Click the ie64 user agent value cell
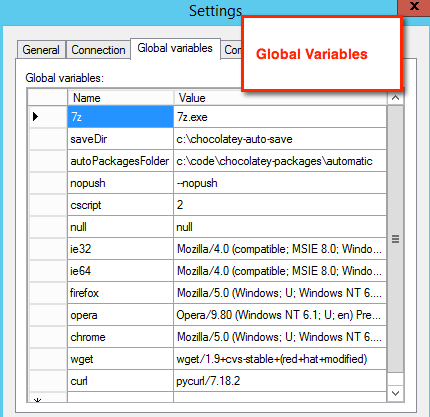Image resolution: width=430 pixels, height=417 pixels. pos(280,271)
